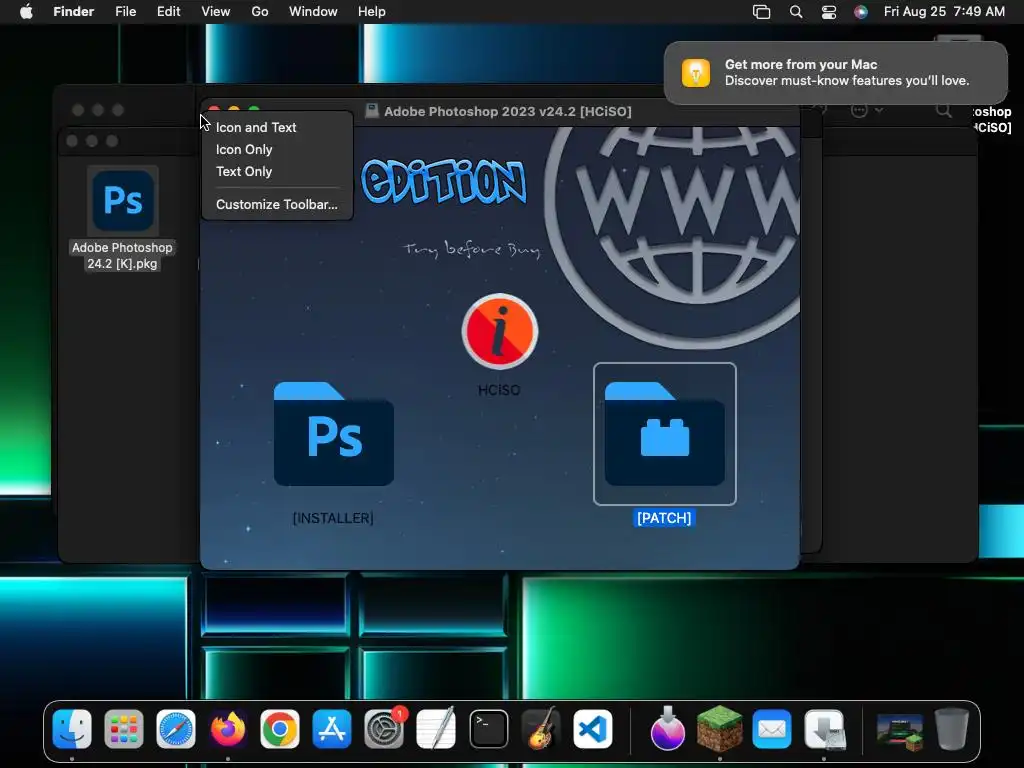Open the [INSTALLER] Photoshop folder
Screen dimensions: 1024x768
pos(334,434)
